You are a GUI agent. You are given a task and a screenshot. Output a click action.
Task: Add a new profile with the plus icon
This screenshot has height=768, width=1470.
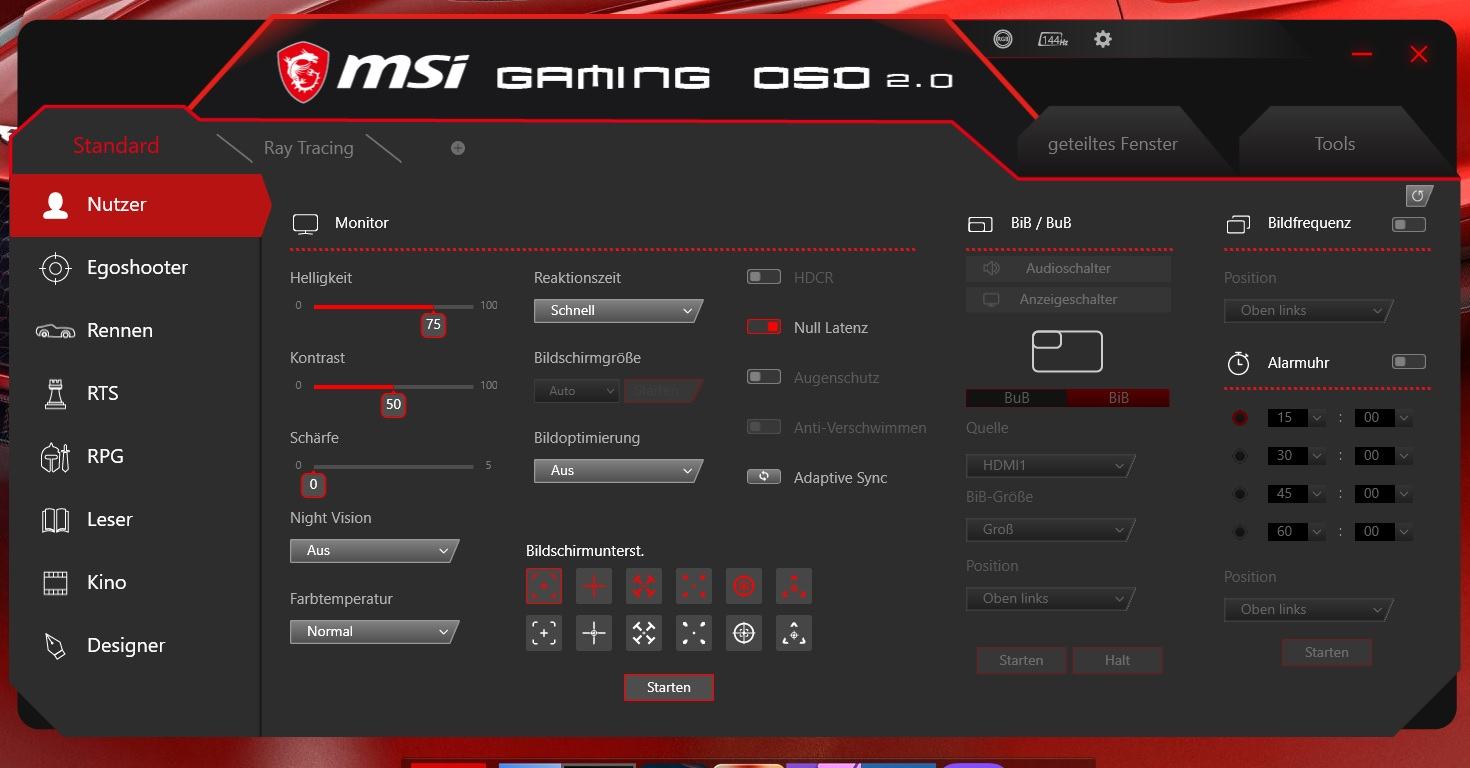458,148
